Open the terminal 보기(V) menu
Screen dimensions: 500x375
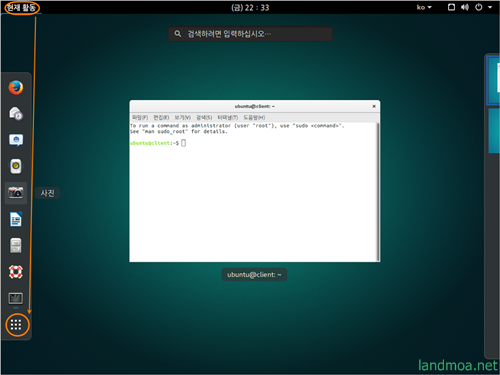[x=183, y=117]
